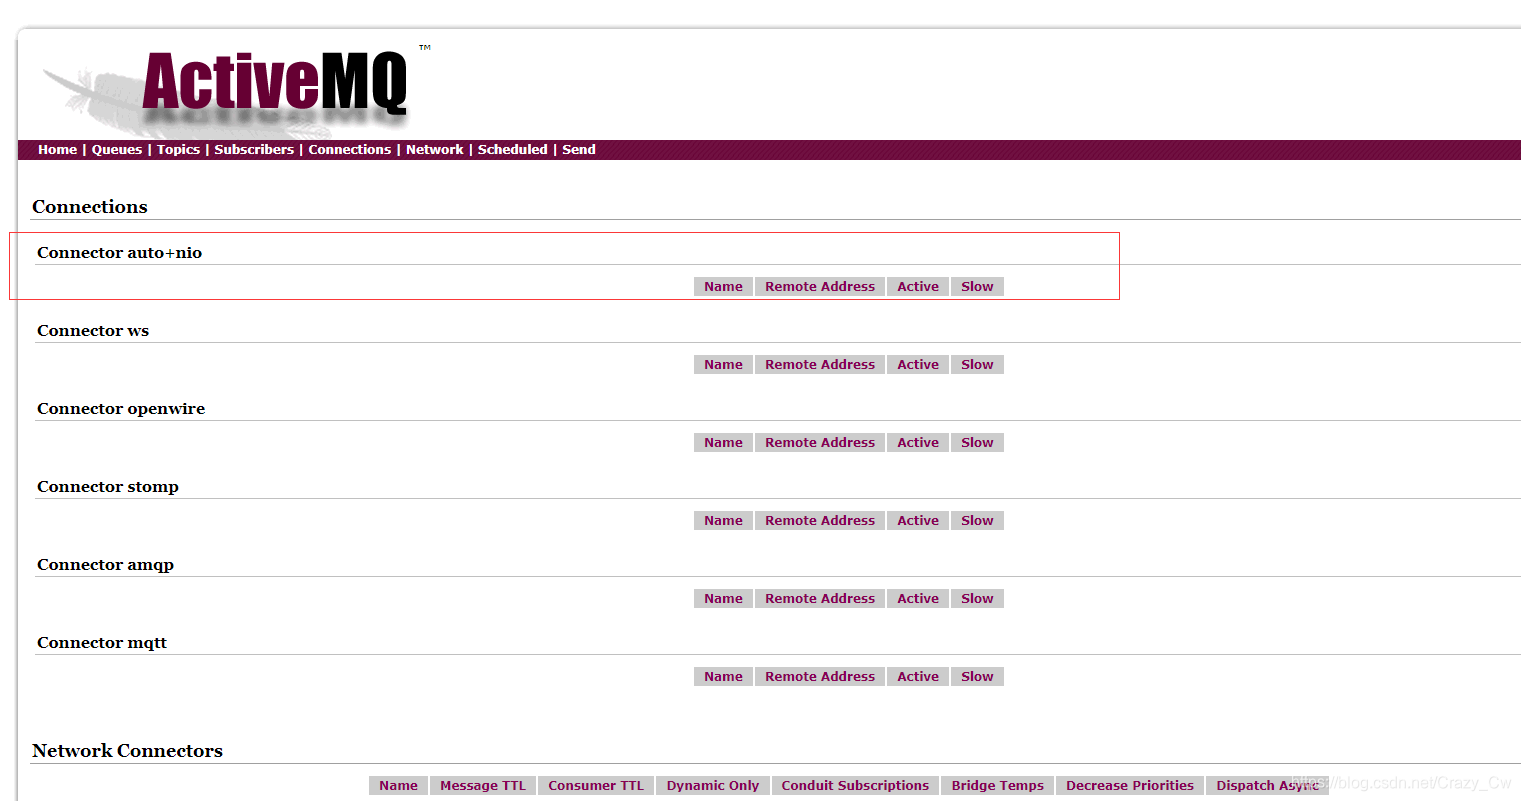Click the Connector auto+nio heading
This screenshot has width=1521, height=801.
(119, 253)
